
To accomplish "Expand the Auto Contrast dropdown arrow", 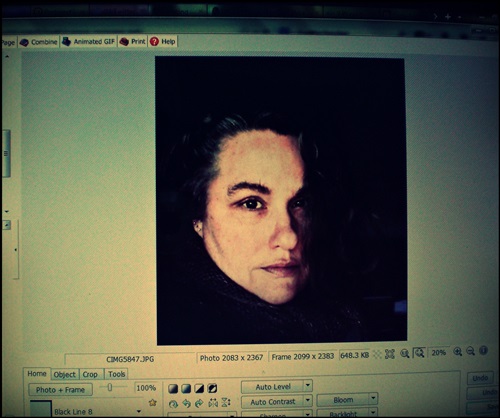I will (308, 401).
